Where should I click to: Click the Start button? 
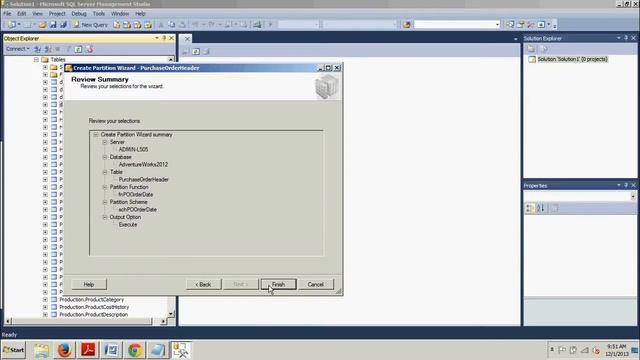pyautogui.click(x=13, y=350)
